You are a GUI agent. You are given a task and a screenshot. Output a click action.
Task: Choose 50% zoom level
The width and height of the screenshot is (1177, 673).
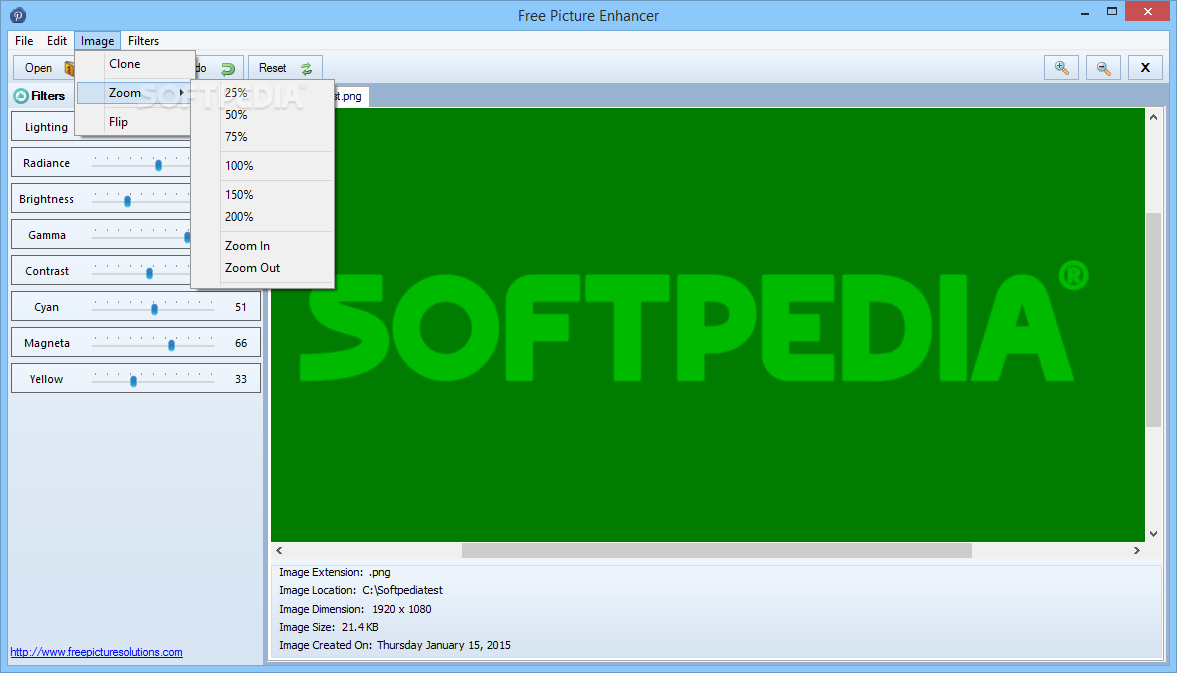pos(262,115)
